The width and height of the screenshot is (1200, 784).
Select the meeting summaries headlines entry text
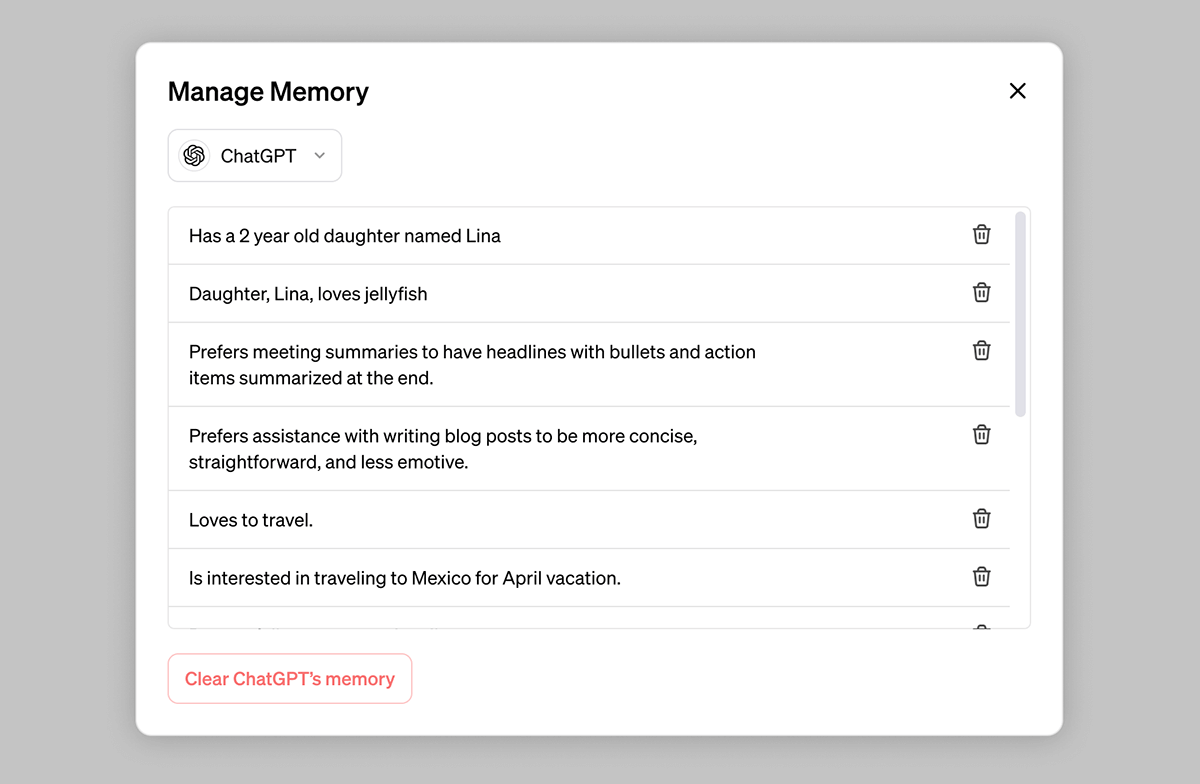pos(472,365)
